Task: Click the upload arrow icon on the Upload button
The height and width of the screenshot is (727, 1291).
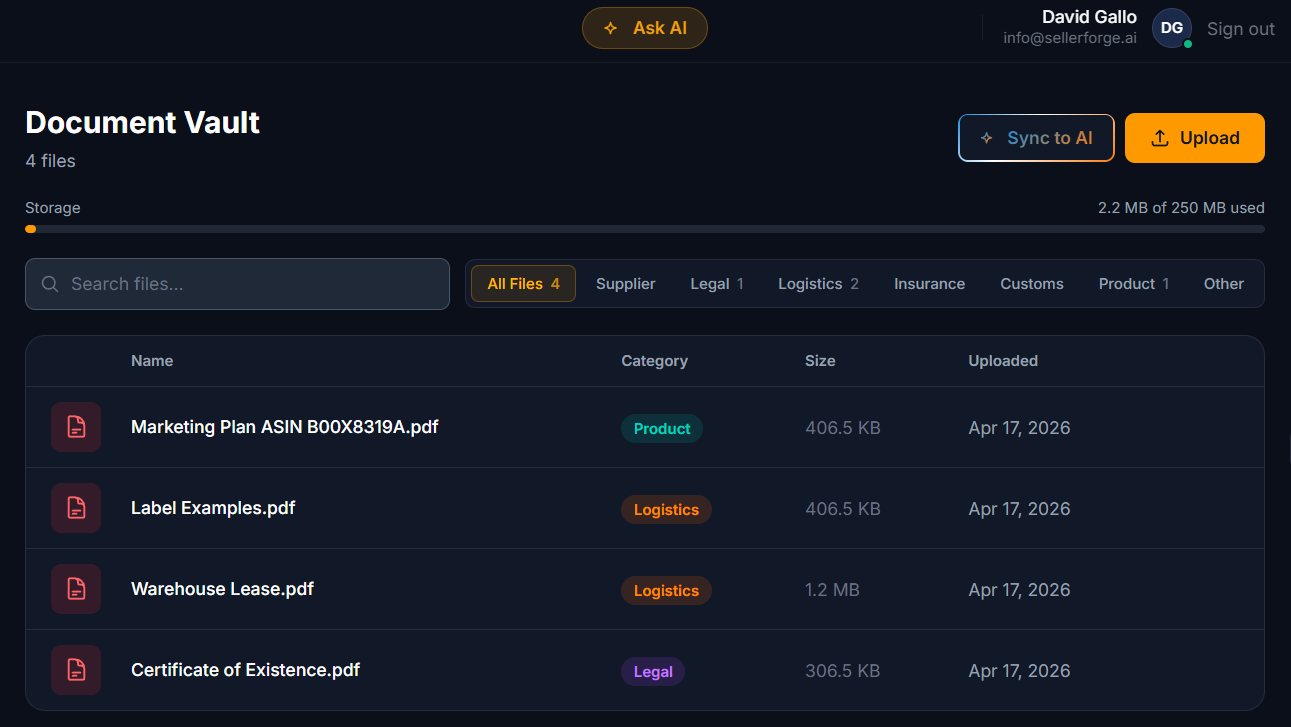Action: pyautogui.click(x=1159, y=137)
